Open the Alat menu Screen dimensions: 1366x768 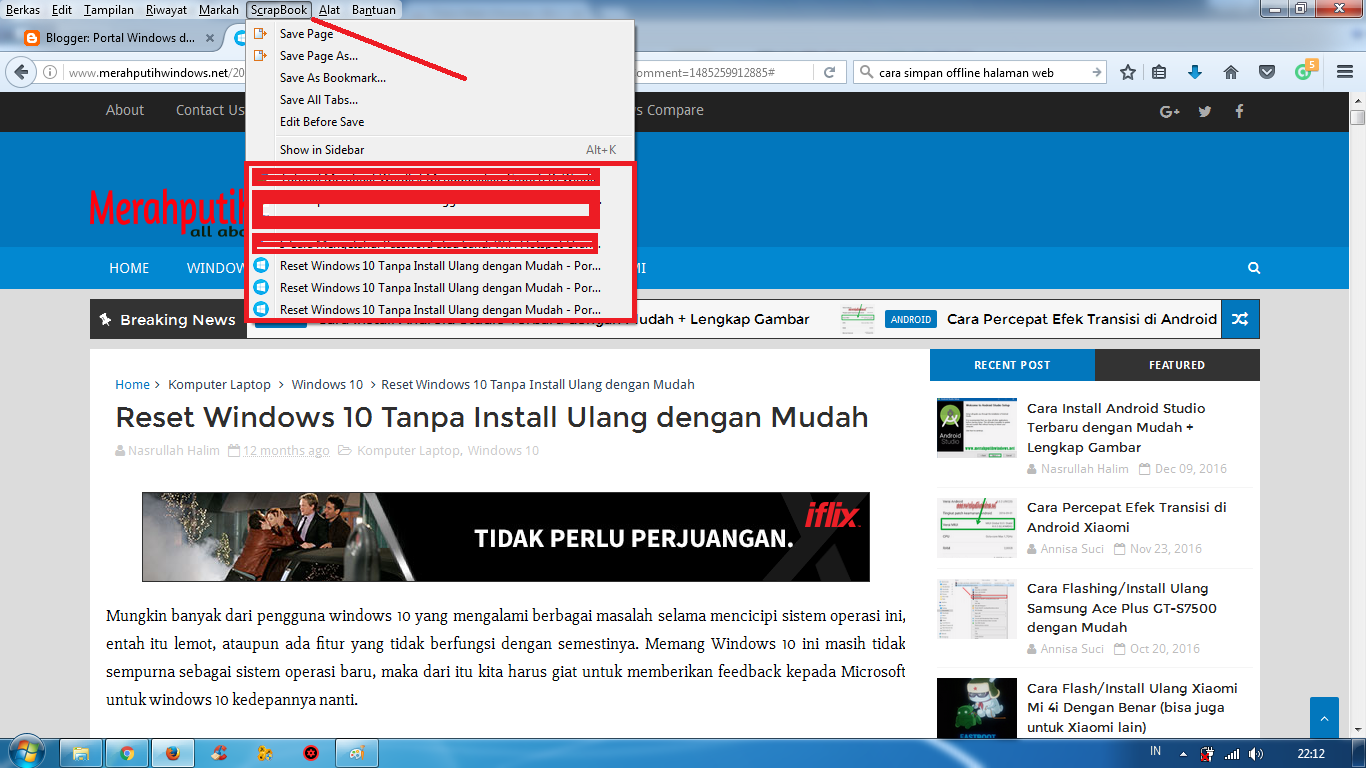[329, 10]
